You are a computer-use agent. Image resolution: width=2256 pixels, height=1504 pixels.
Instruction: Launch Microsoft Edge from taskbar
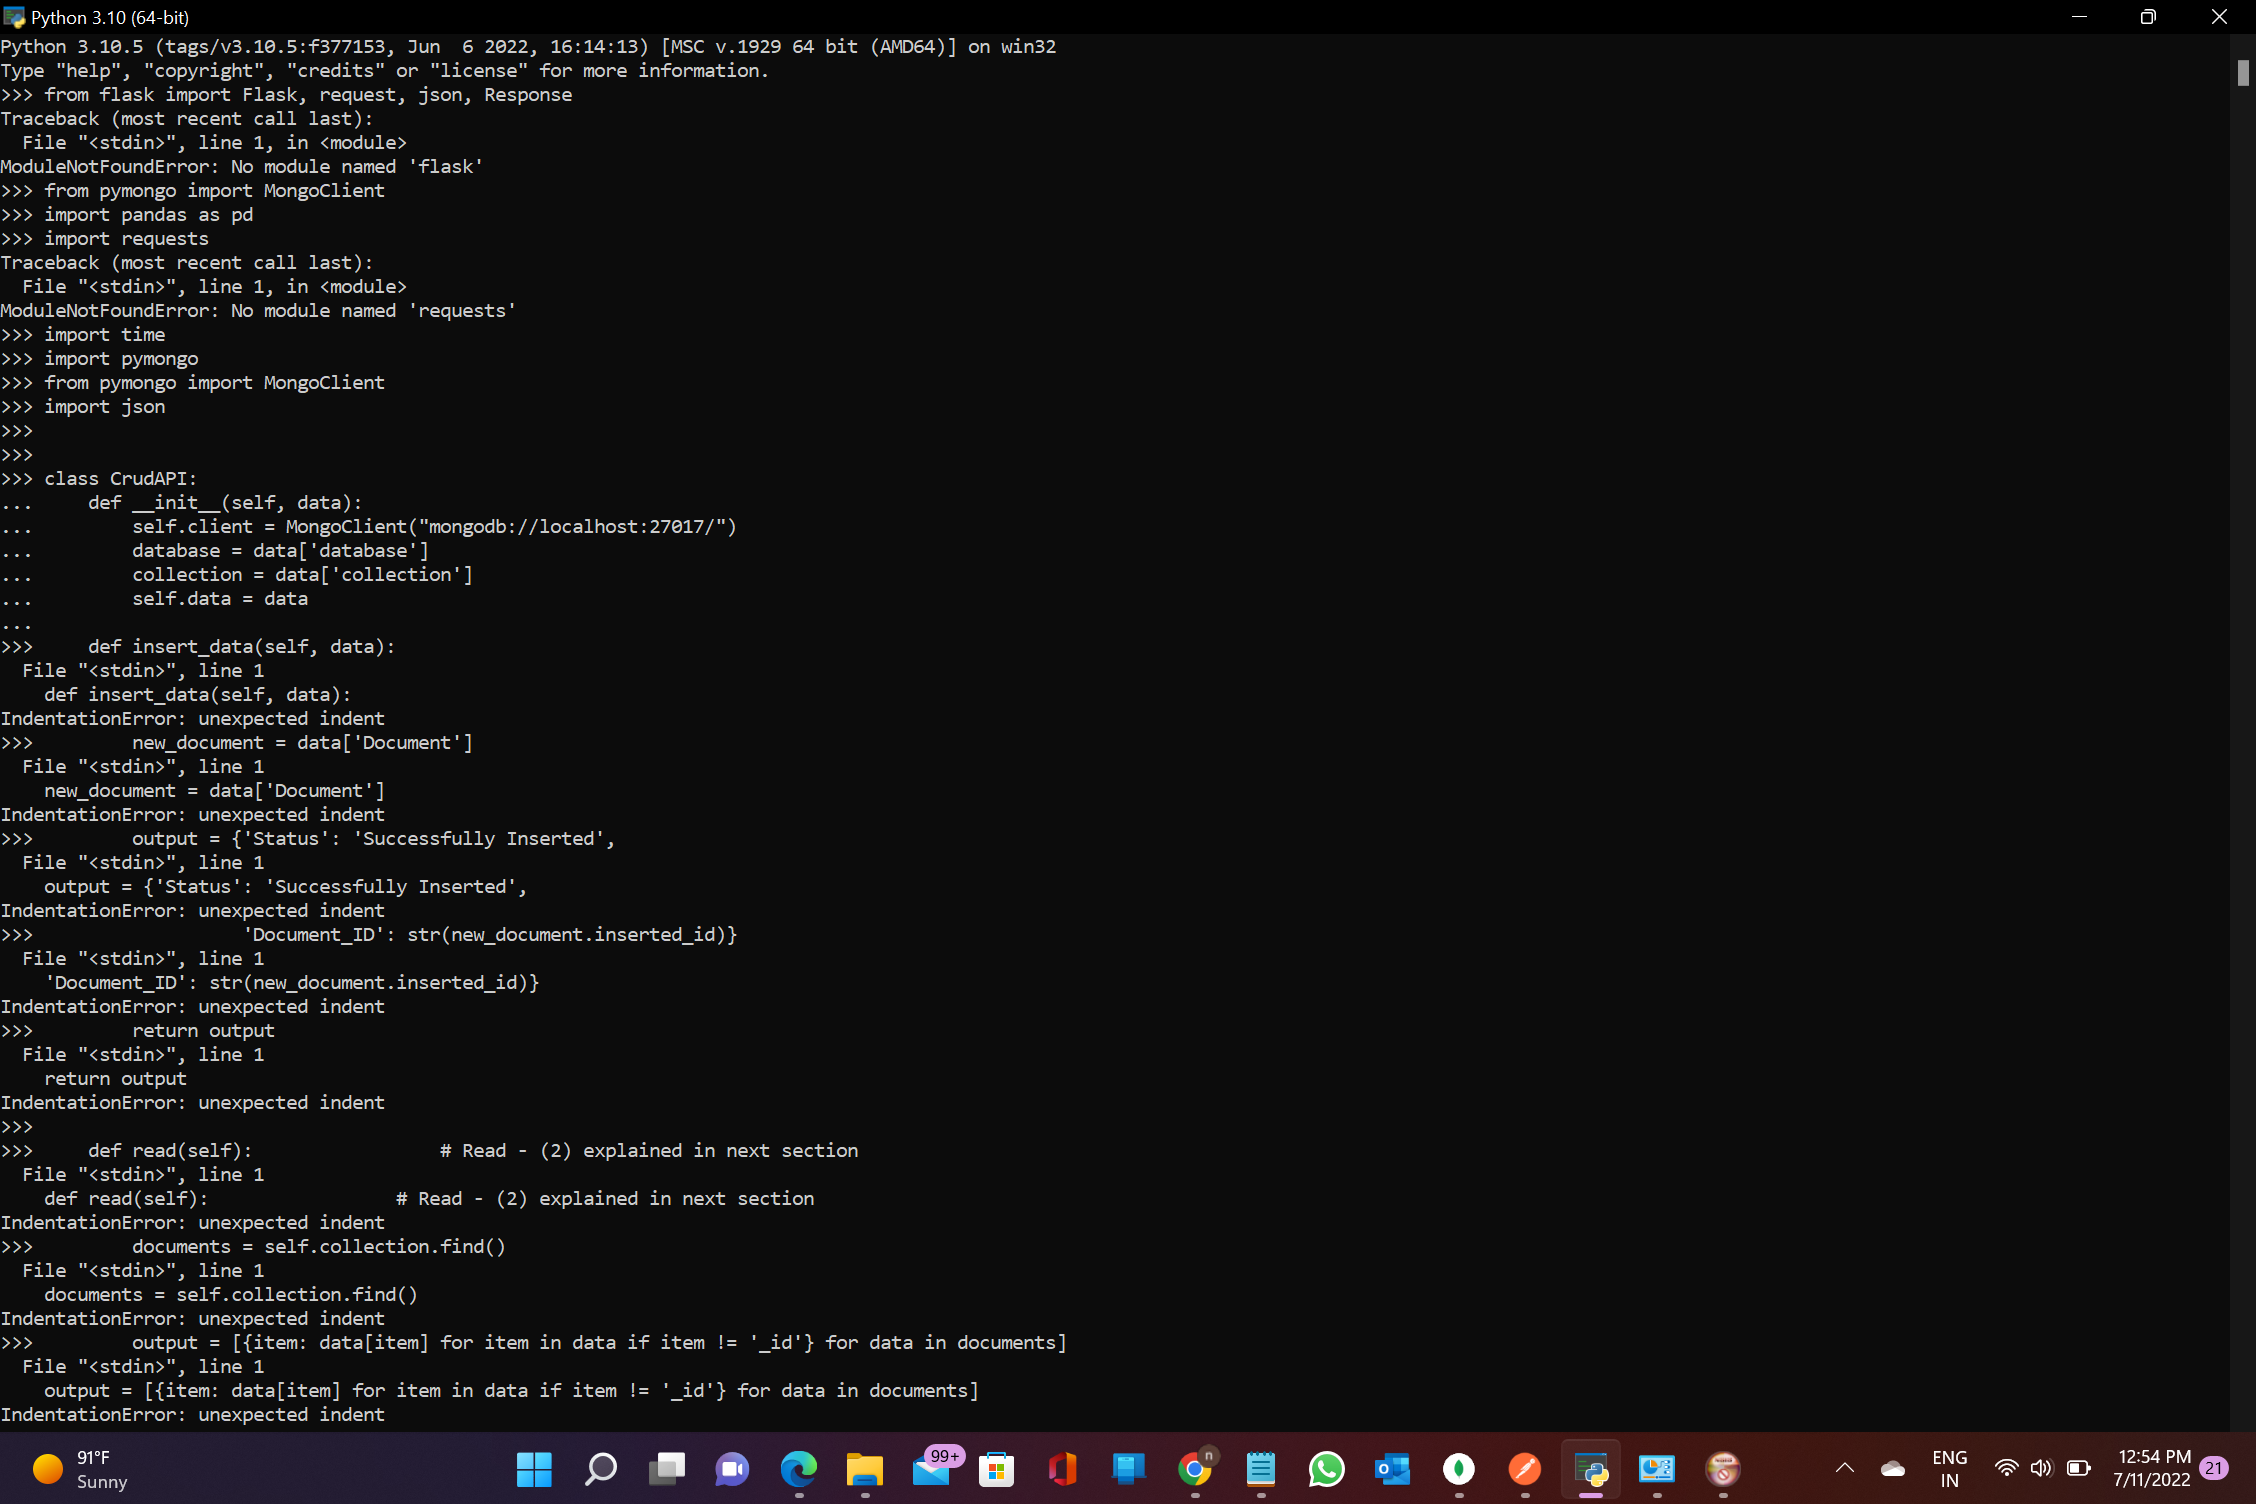point(798,1469)
